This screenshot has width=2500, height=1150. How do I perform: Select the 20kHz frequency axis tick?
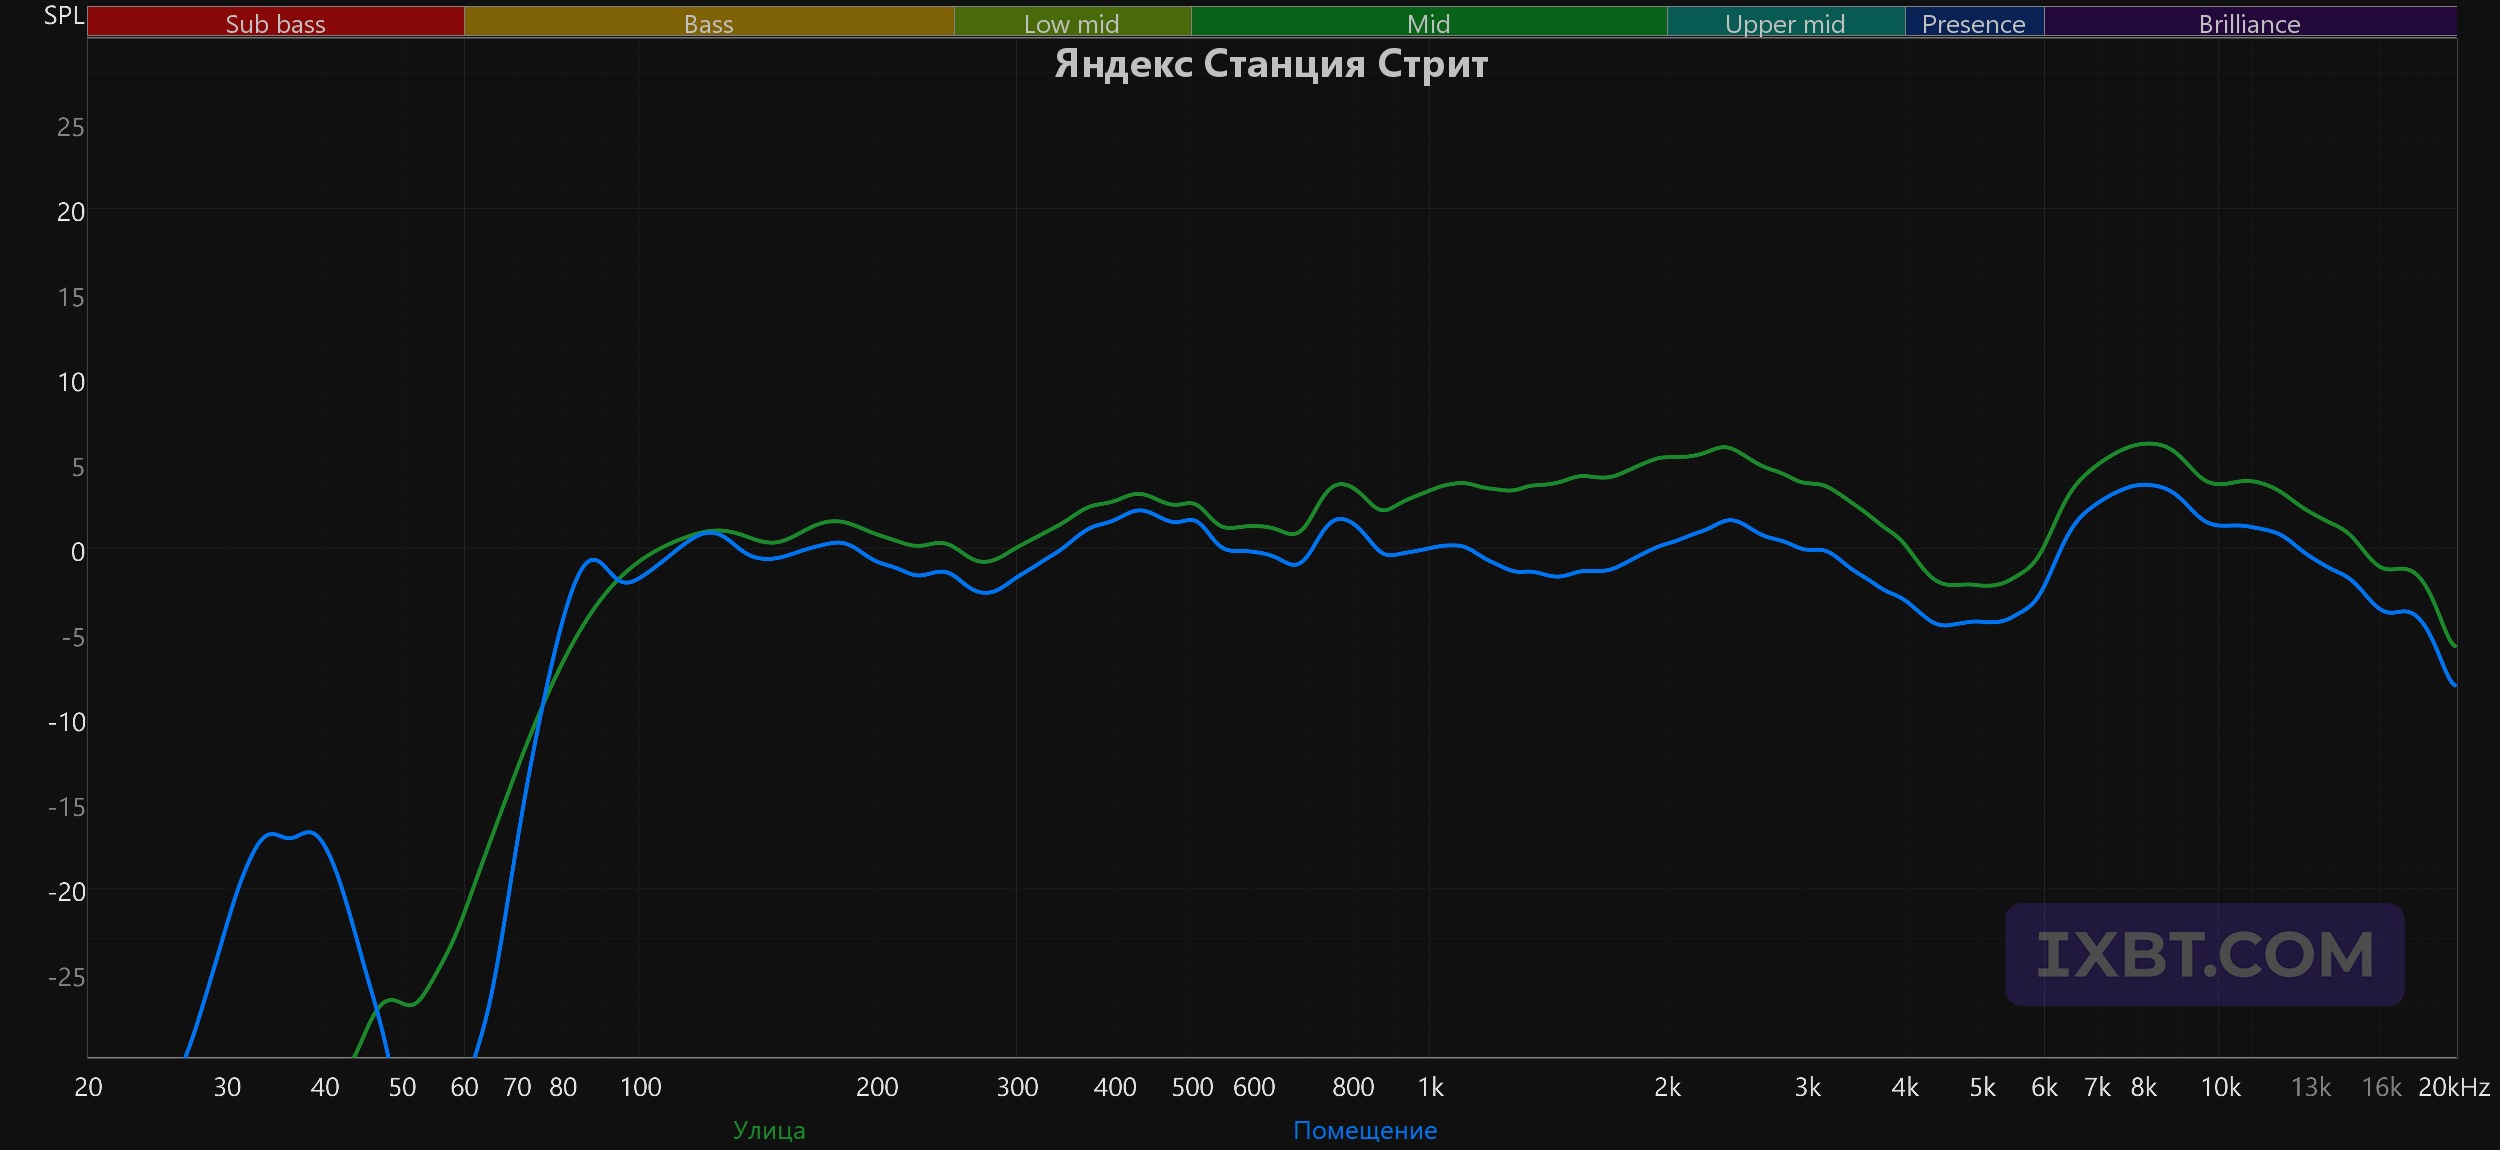pos(2454,1087)
